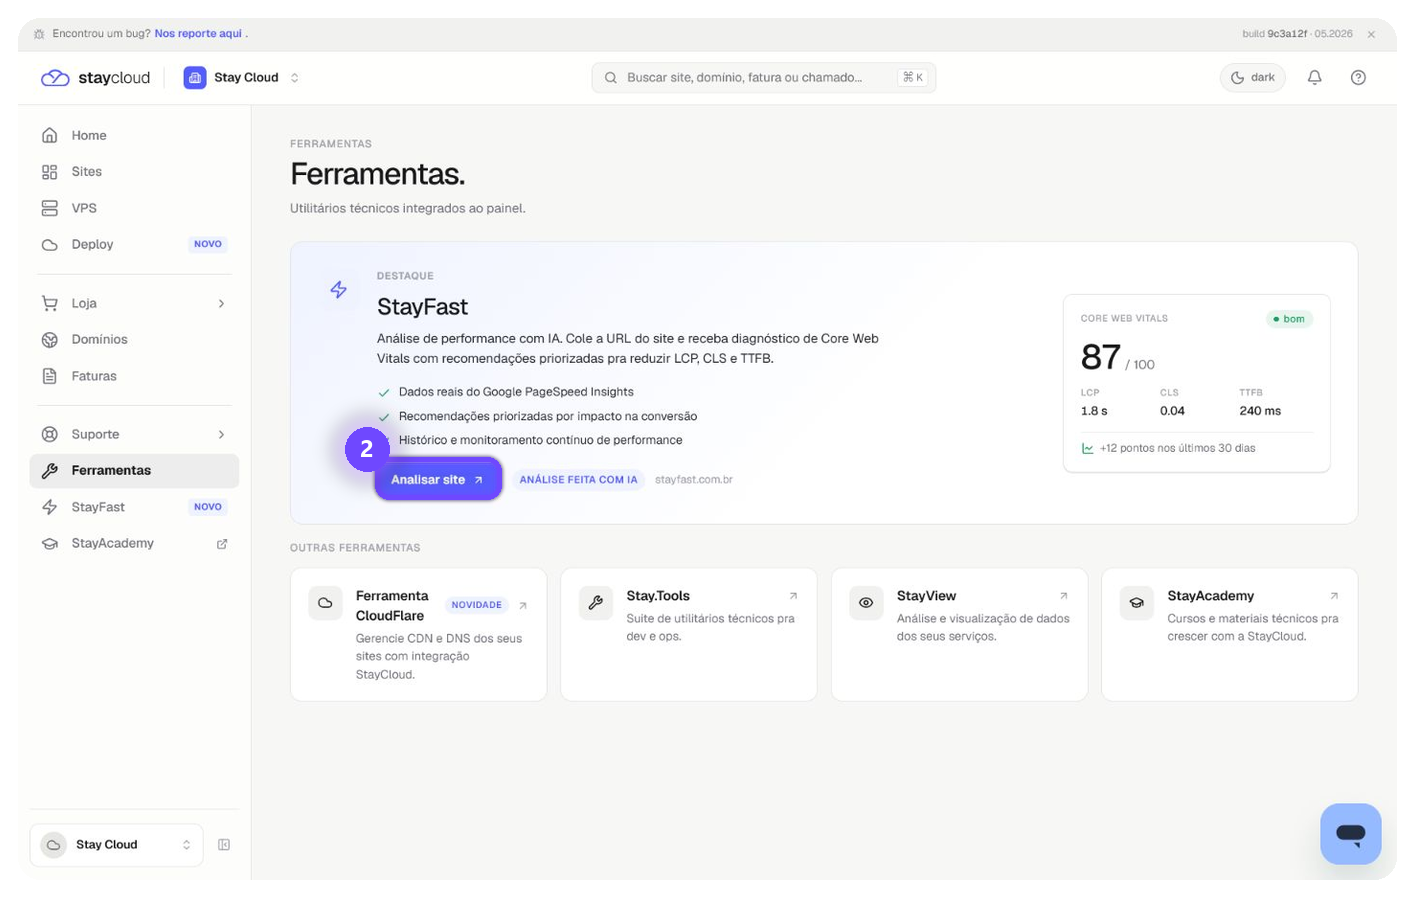Dismiss the bug report banner
The height and width of the screenshot is (898, 1415).
tap(1371, 34)
